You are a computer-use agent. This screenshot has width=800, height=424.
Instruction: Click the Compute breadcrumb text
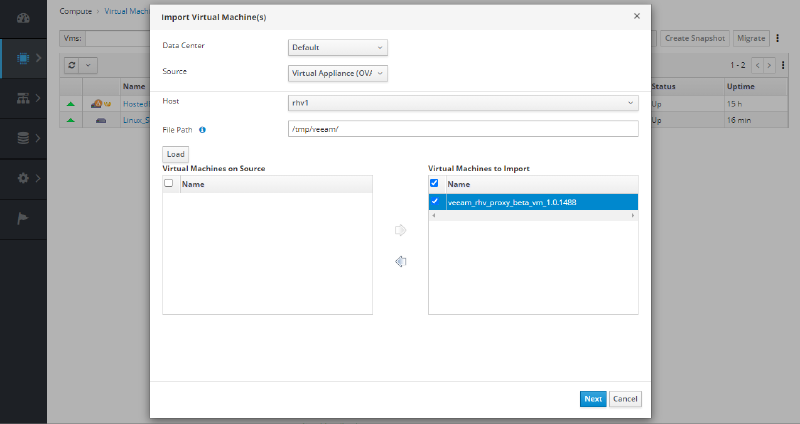(76, 11)
